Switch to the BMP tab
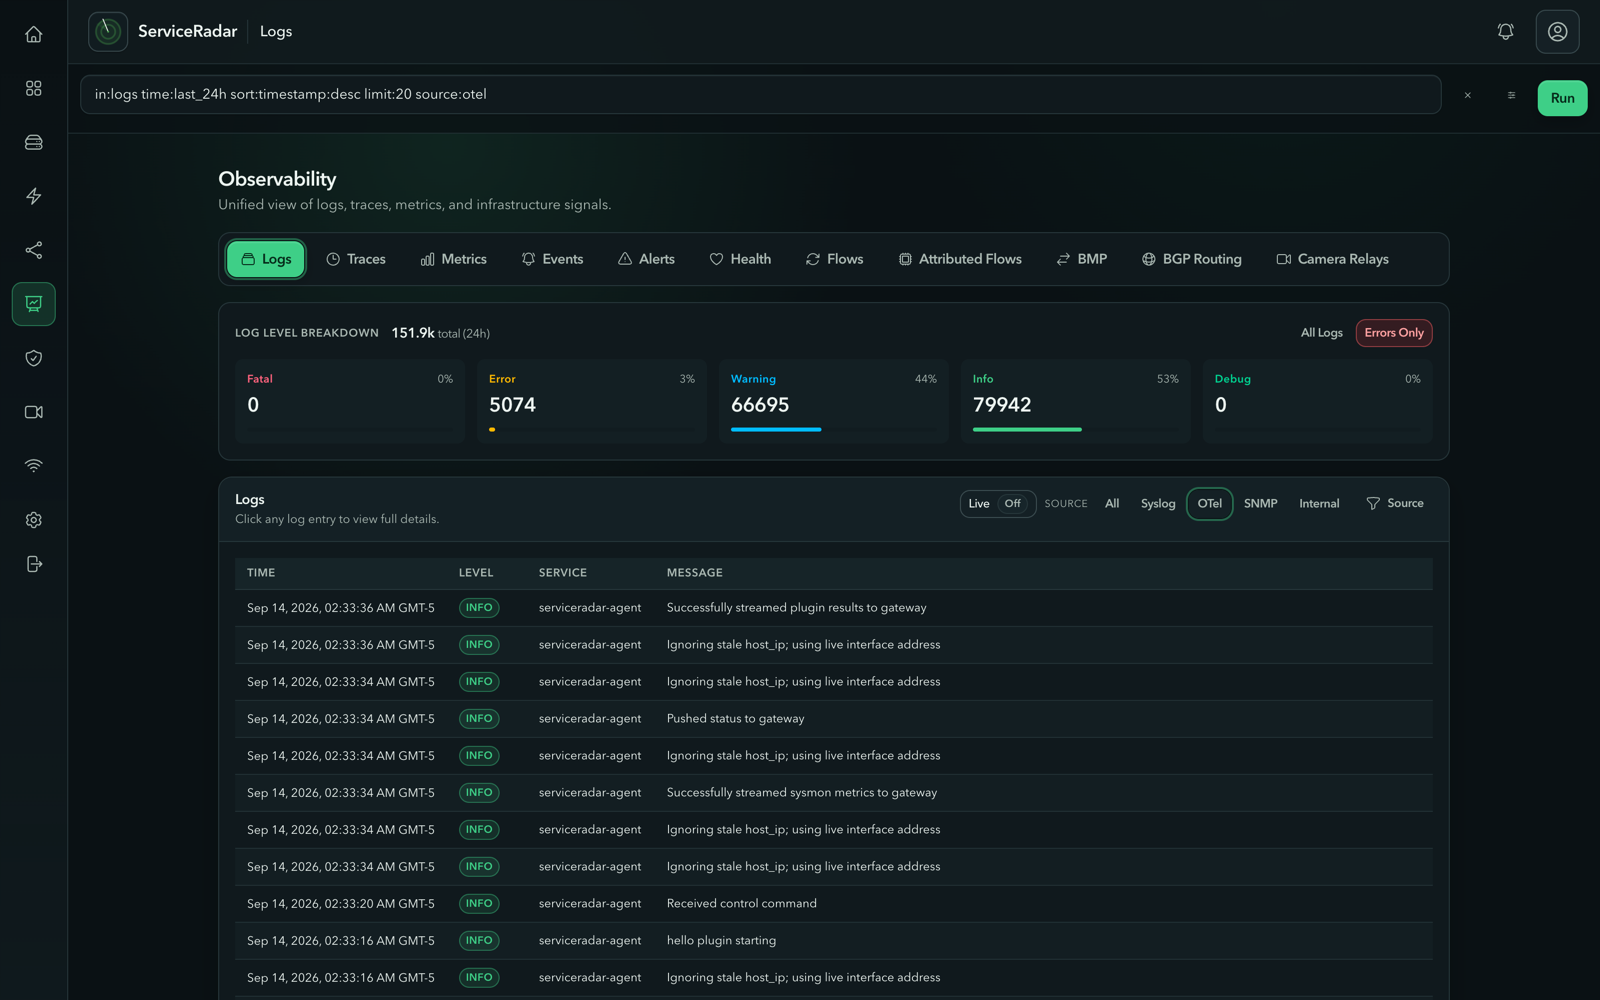This screenshot has width=1600, height=1000. 1081,259
